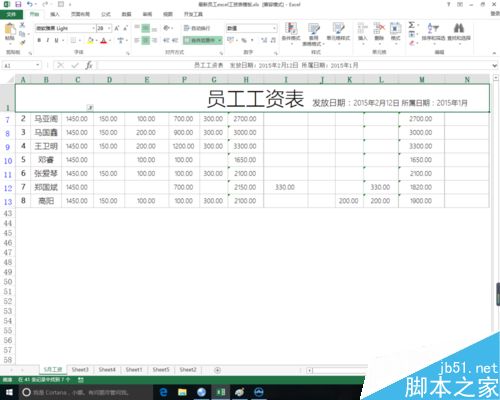This screenshot has width=500, height=400.
Task: Toggle bold formatting
Action: point(39,40)
